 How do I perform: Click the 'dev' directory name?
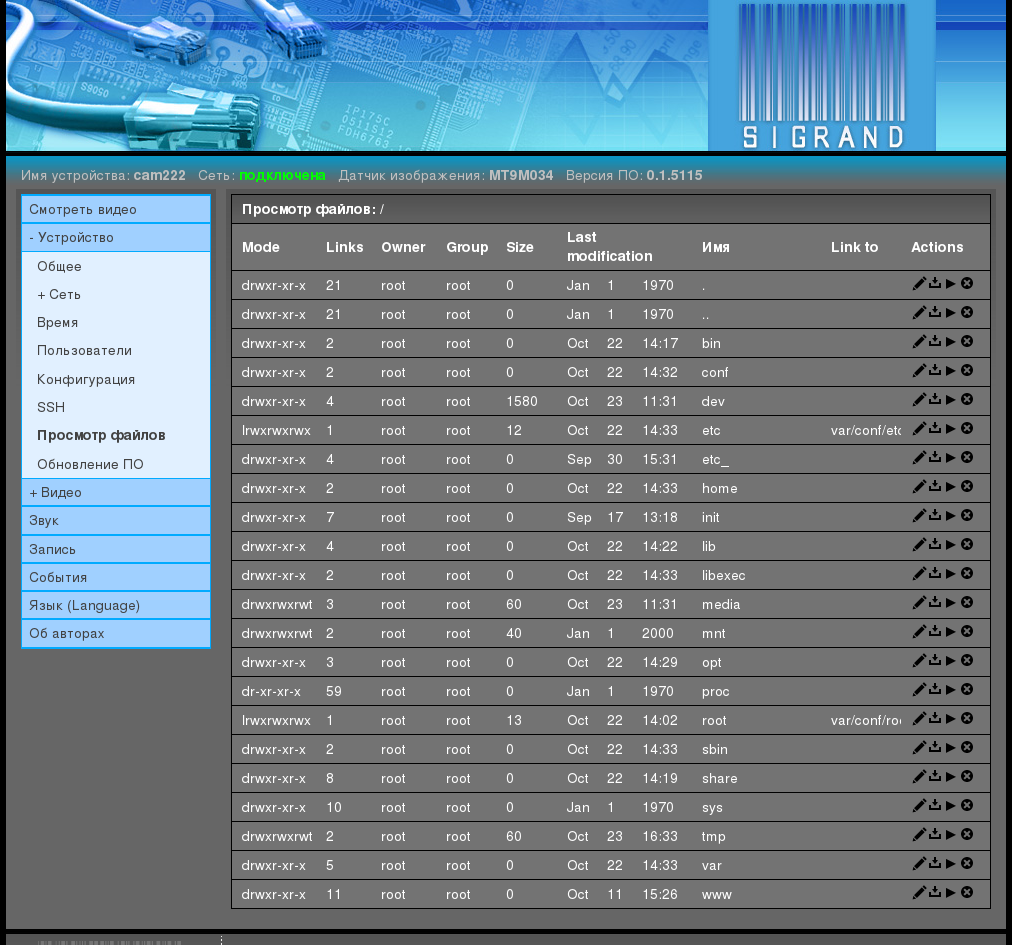tap(713, 401)
